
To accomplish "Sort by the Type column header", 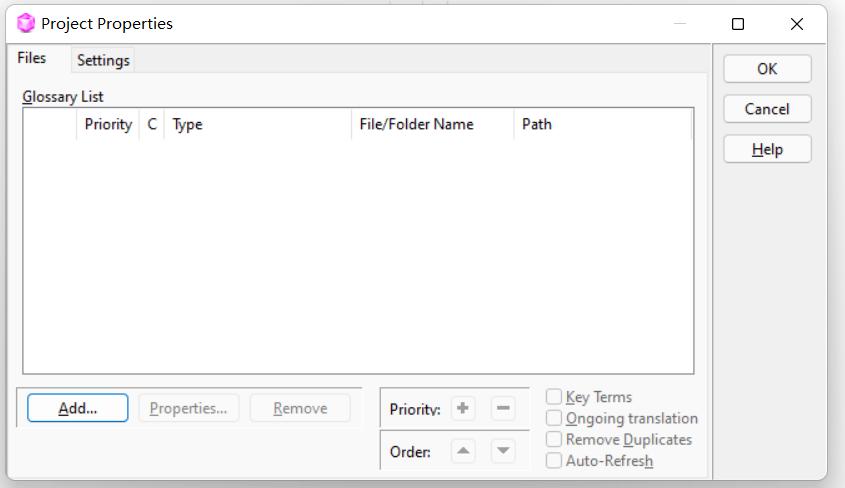I will (258, 124).
